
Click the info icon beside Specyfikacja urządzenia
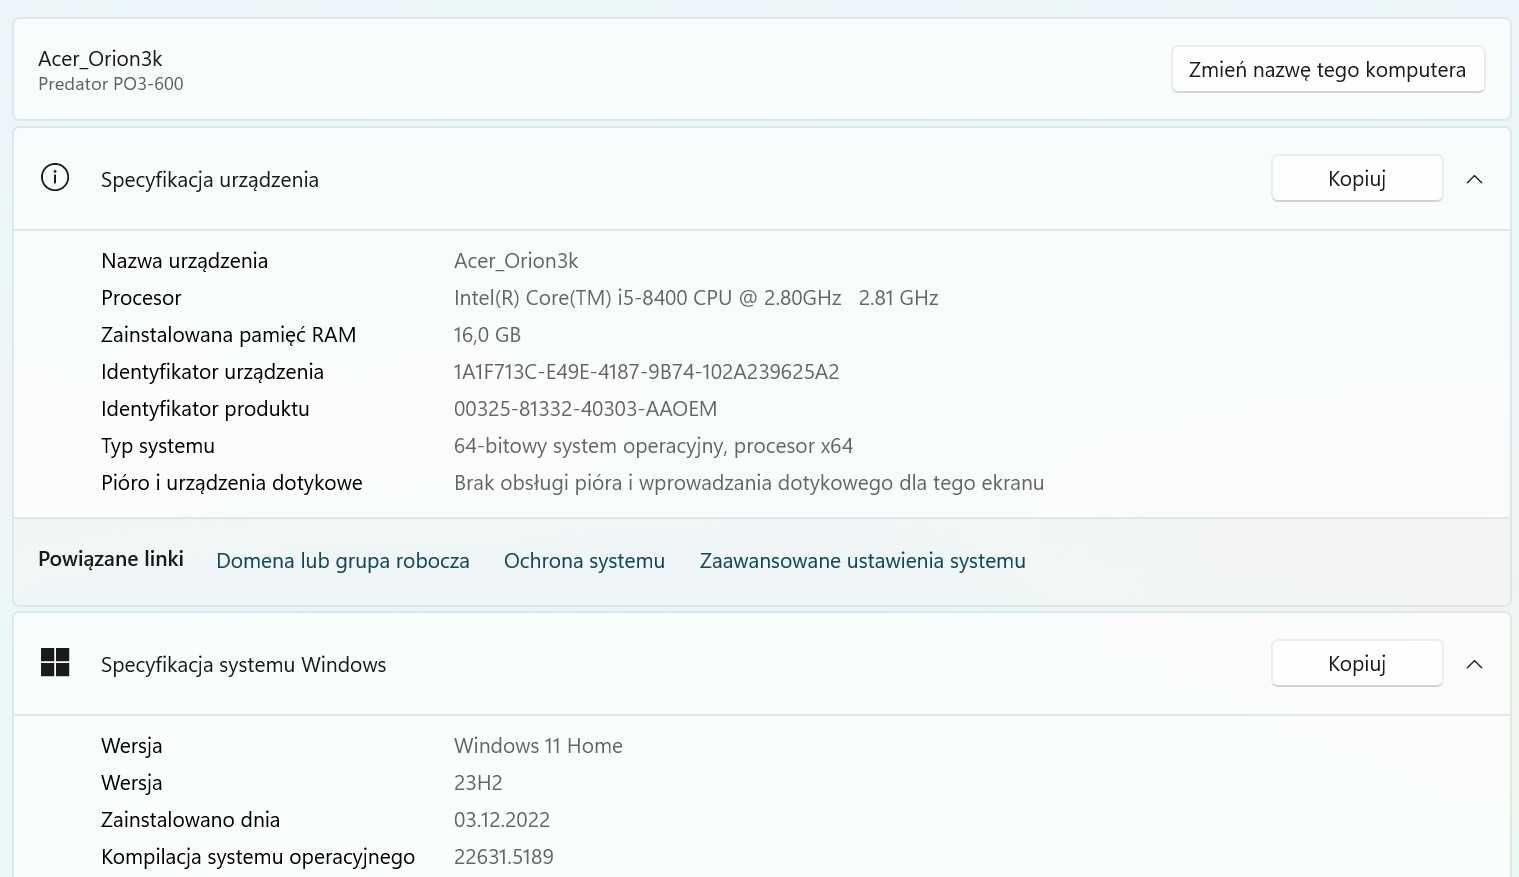click(55, 178)
